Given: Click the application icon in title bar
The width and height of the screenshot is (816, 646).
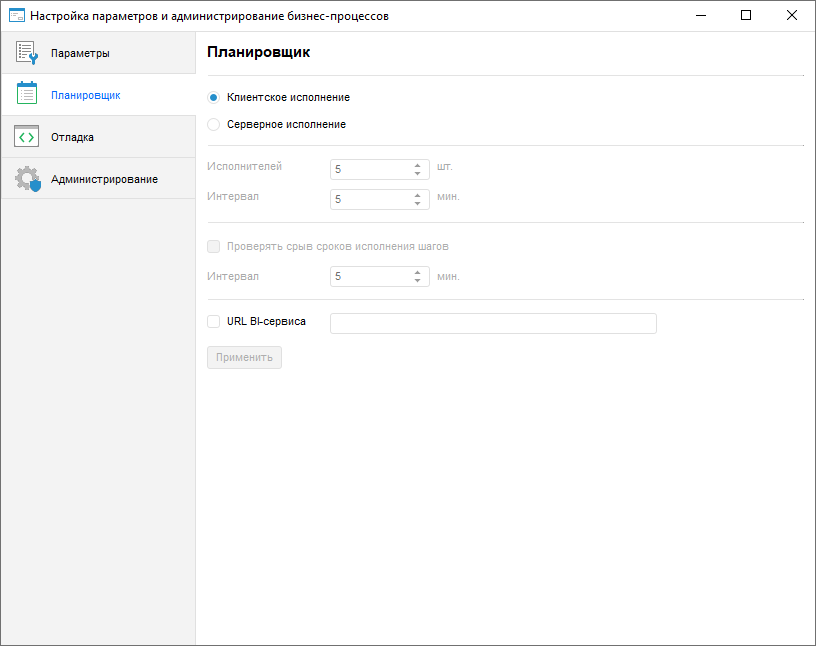Looking at the screenshot, I should pyautogui.click(x=16, y=16).
